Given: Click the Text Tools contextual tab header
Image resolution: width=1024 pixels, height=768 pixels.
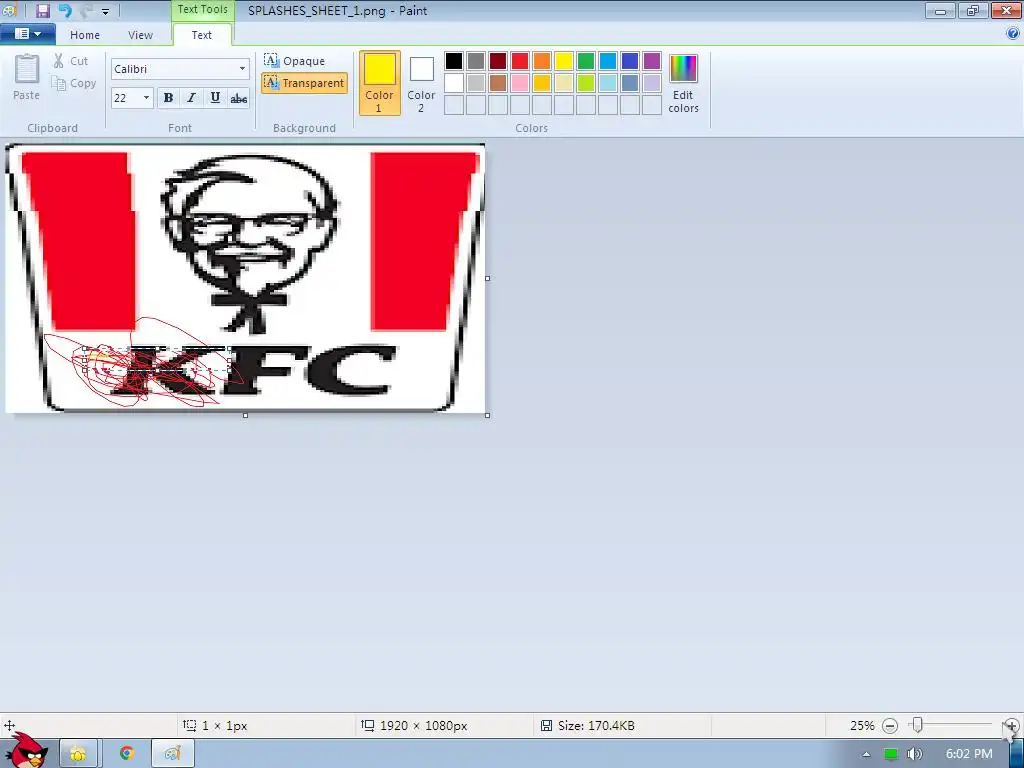Looking at the screenshot, I should 202,10.
